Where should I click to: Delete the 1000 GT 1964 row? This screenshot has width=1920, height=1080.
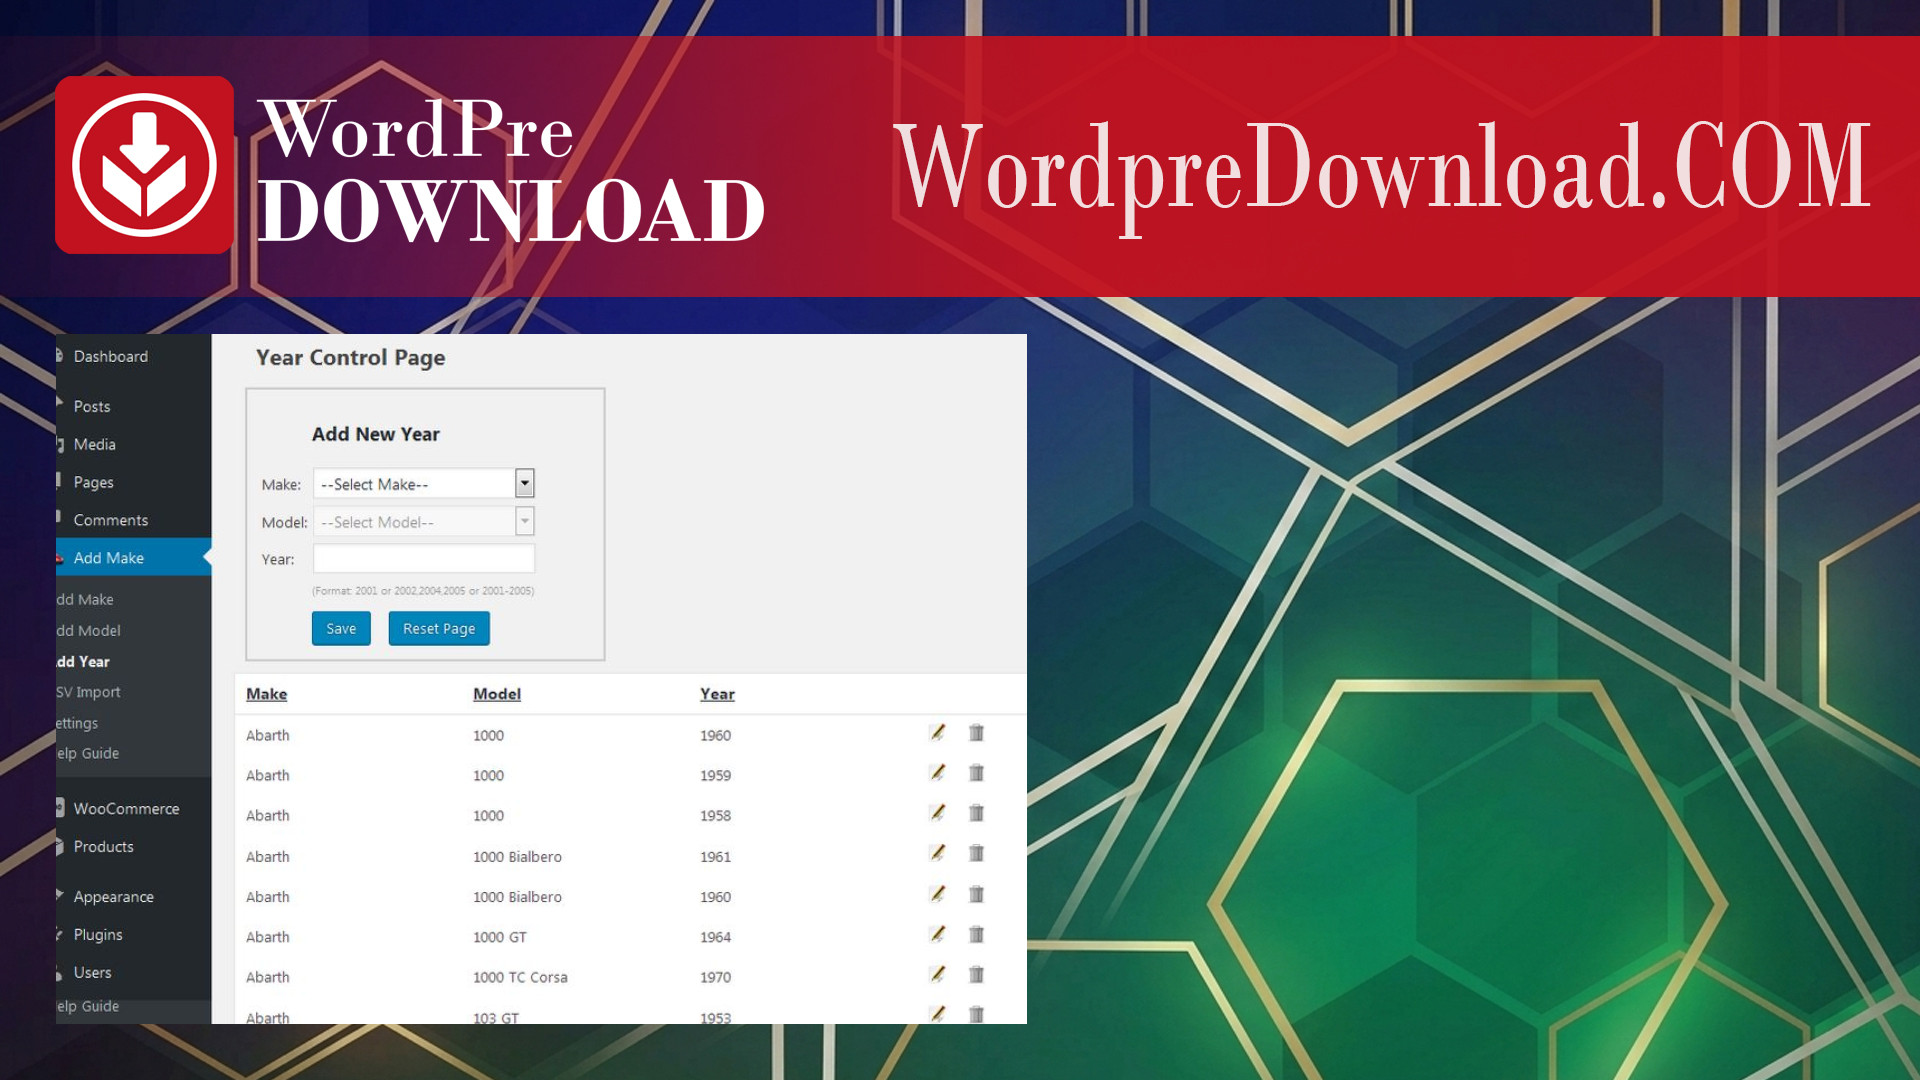click(x=976, y=934)
